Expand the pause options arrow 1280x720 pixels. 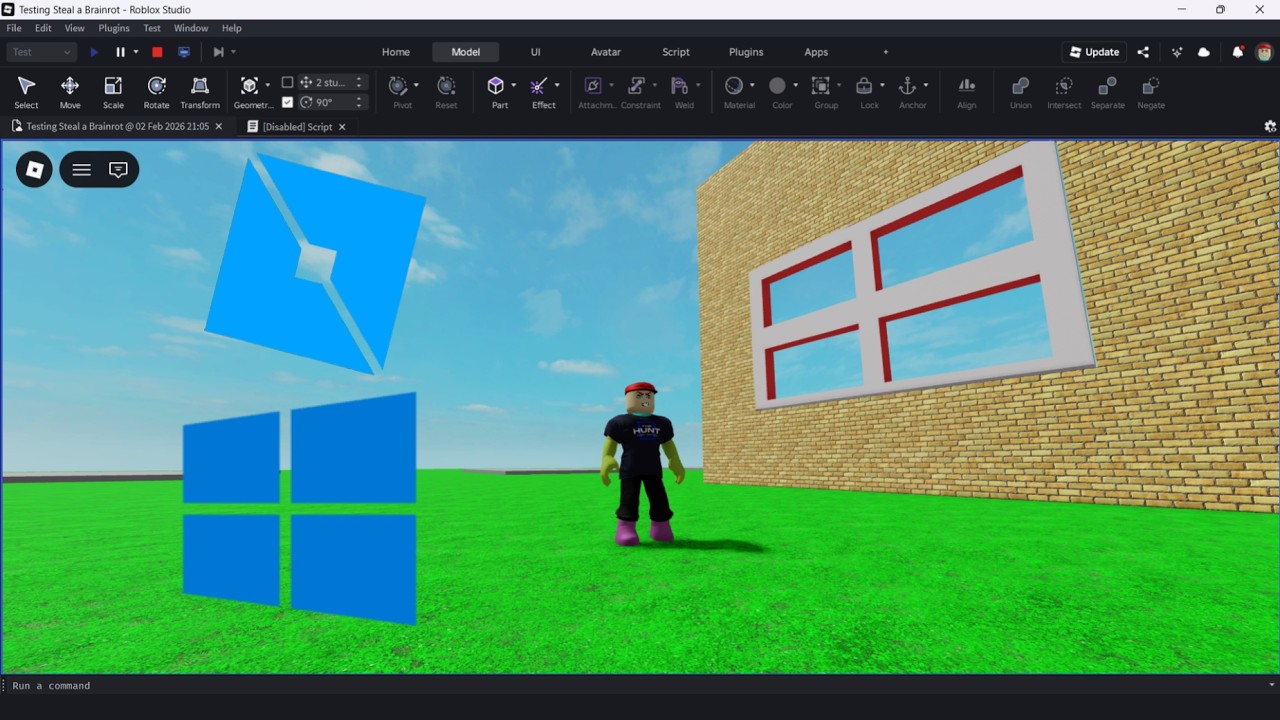pyautogui.click(x=136, y=52)
